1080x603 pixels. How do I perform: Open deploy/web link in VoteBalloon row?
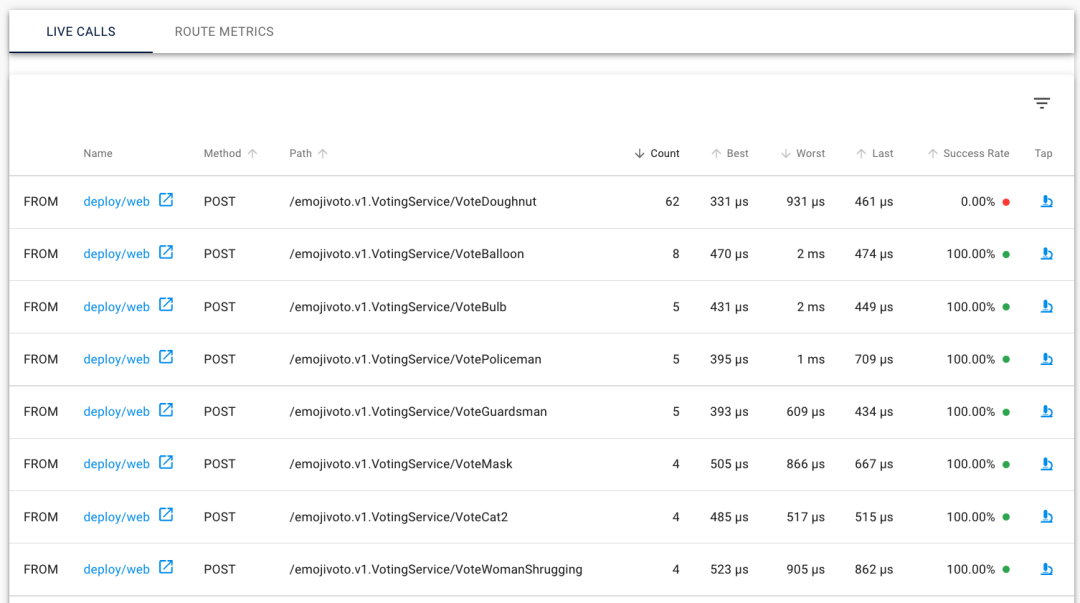[x=116, y=254]
